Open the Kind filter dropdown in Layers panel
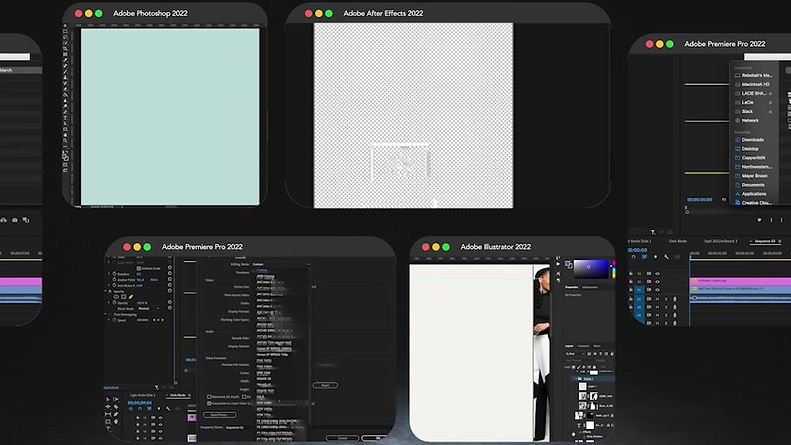The height and width of the screenshot is (445, 791). [575, 354]
